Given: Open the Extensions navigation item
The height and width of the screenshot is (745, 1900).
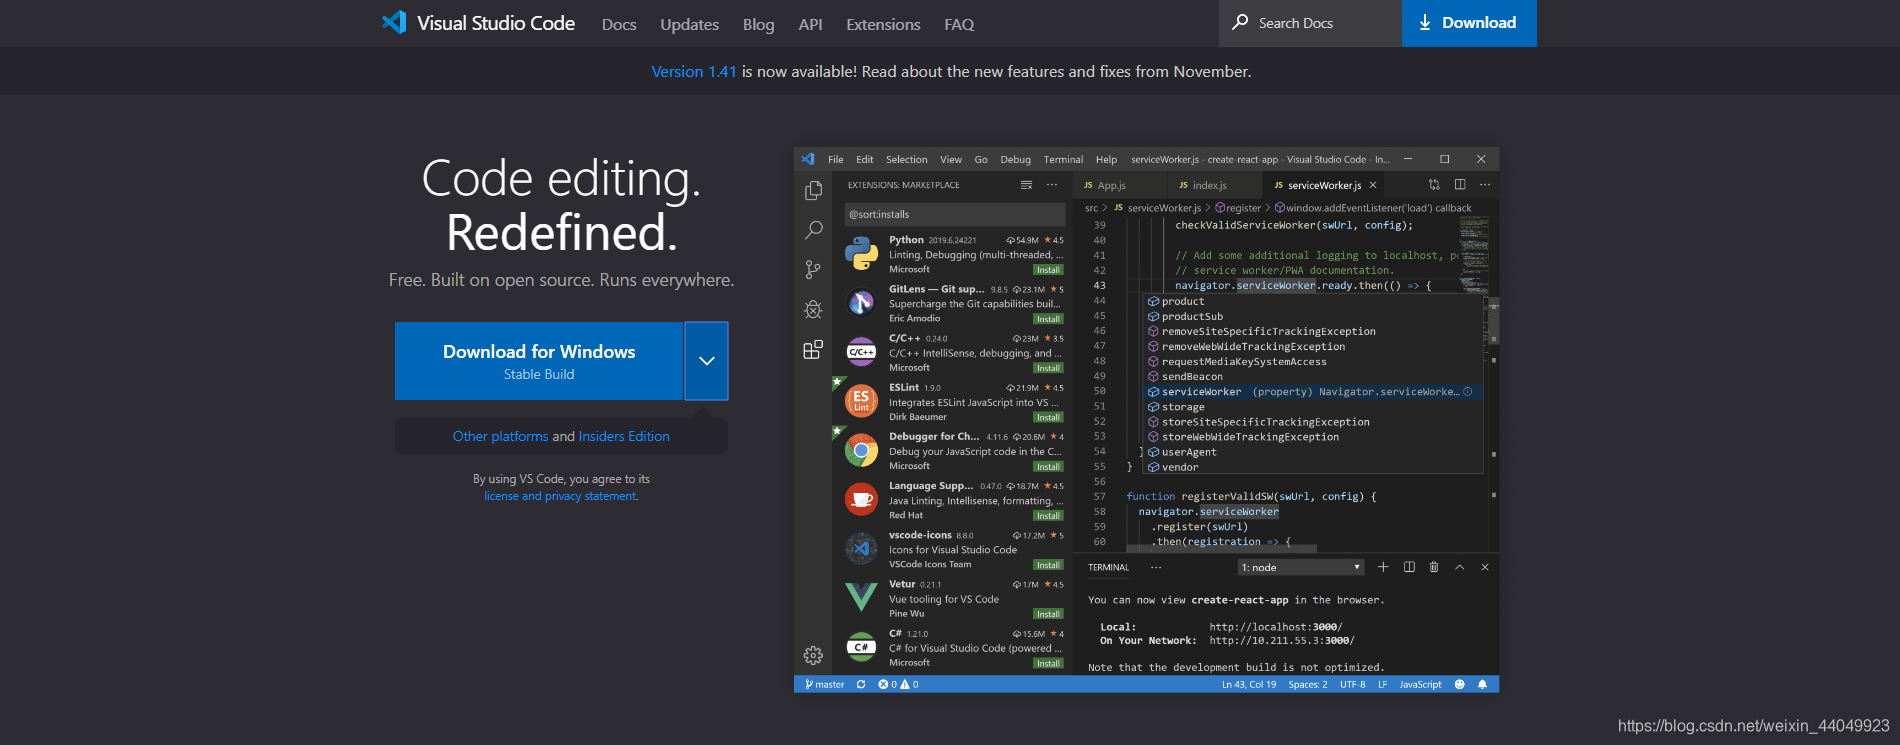Looking at the screenshot, I should 883,24.
